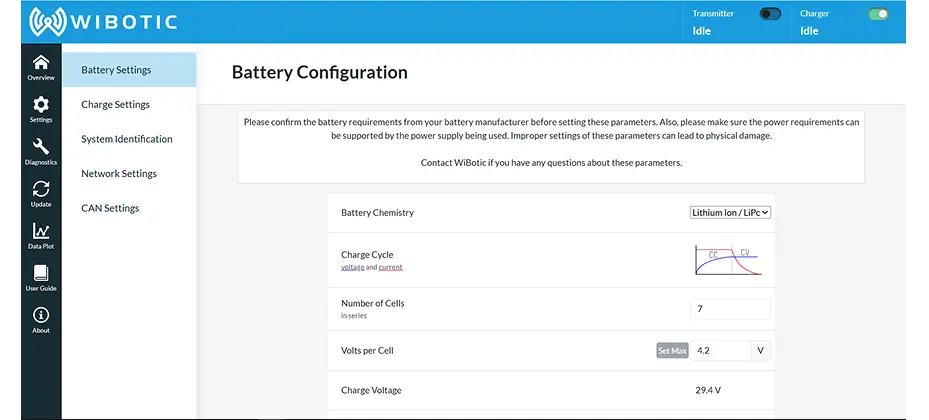Click the Number of Cells input field

(x=730, y=309)
